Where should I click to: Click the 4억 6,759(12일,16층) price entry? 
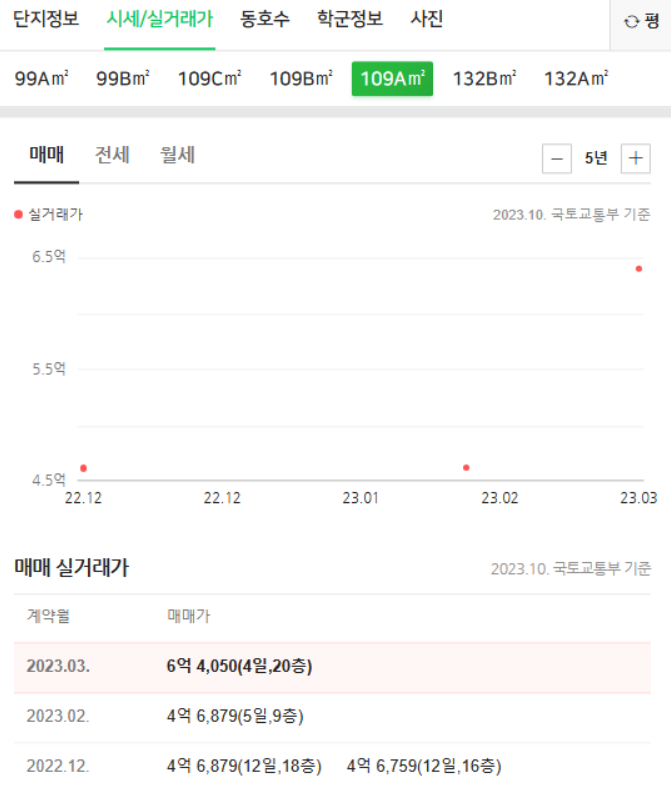click(x=424, y=766)
